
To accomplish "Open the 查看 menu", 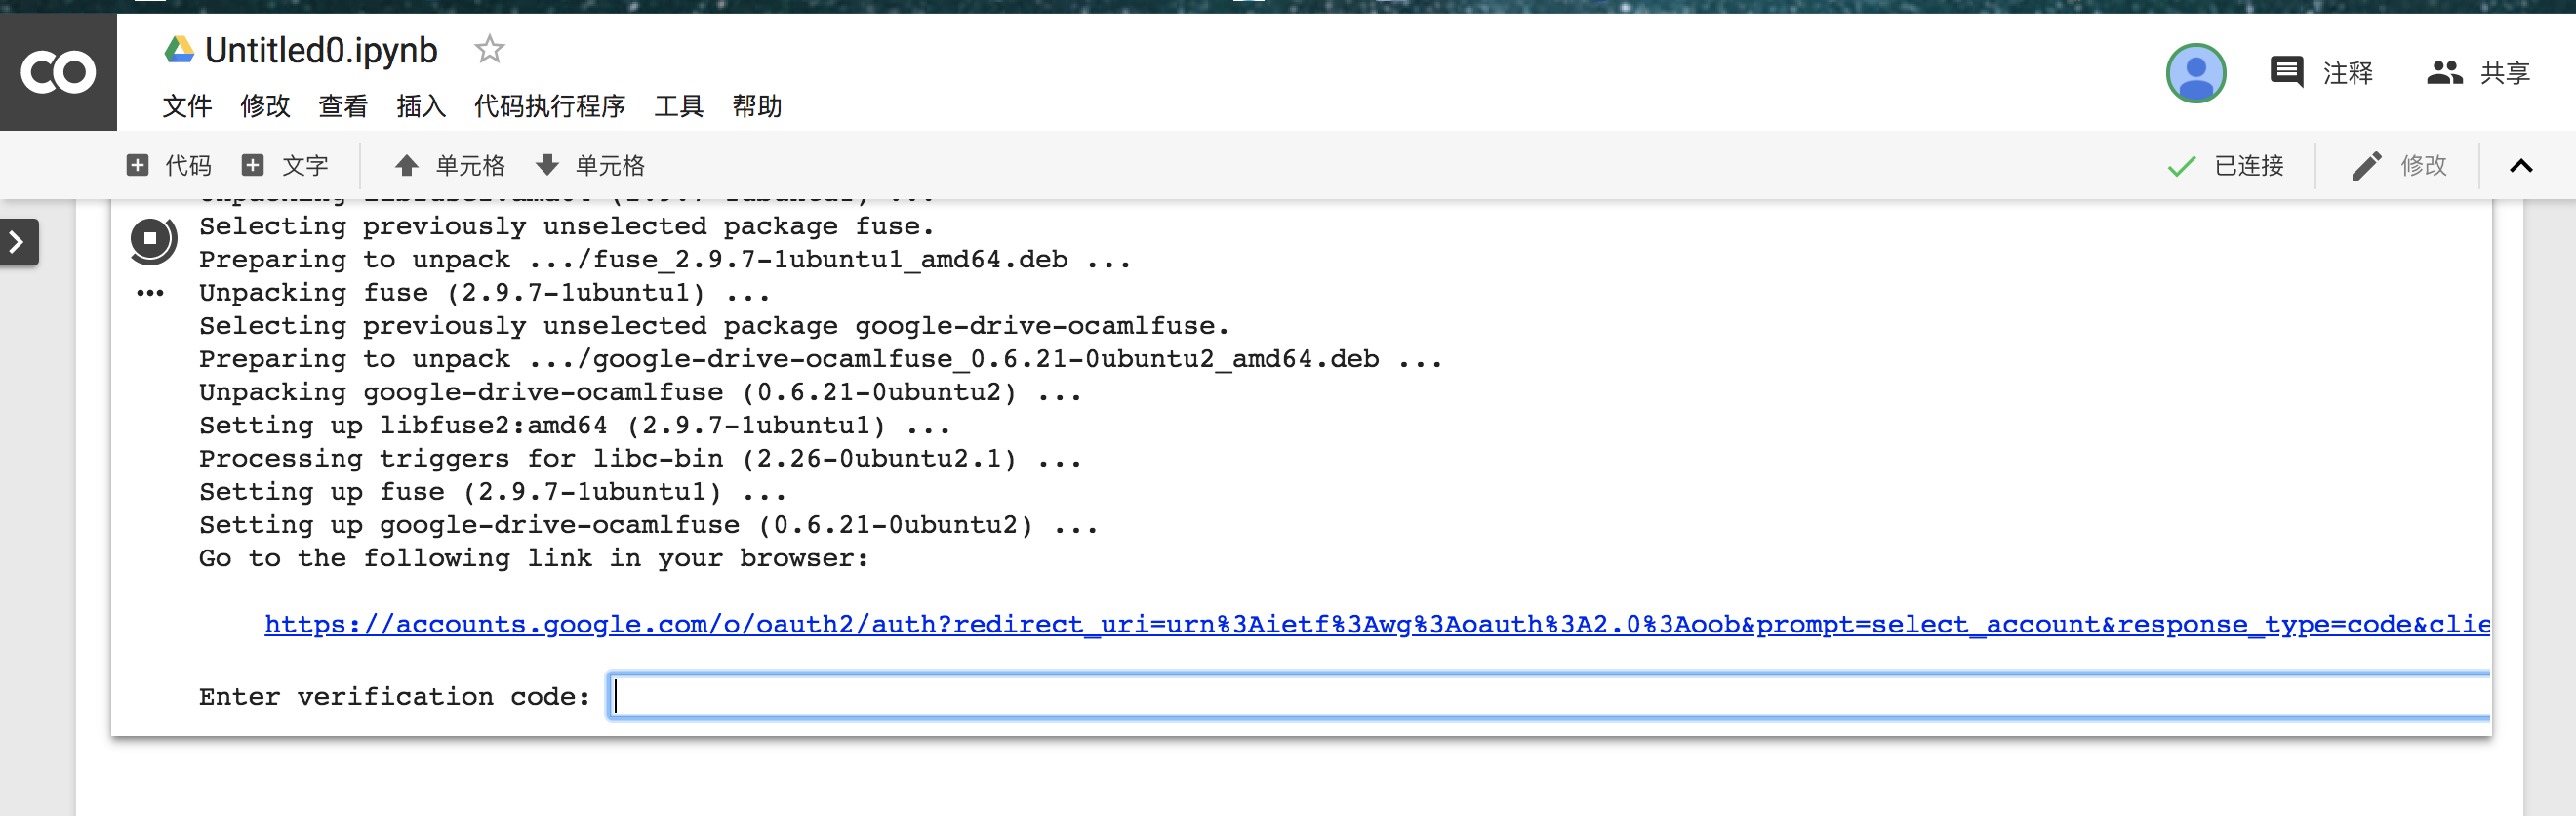I will coord(343,106).
